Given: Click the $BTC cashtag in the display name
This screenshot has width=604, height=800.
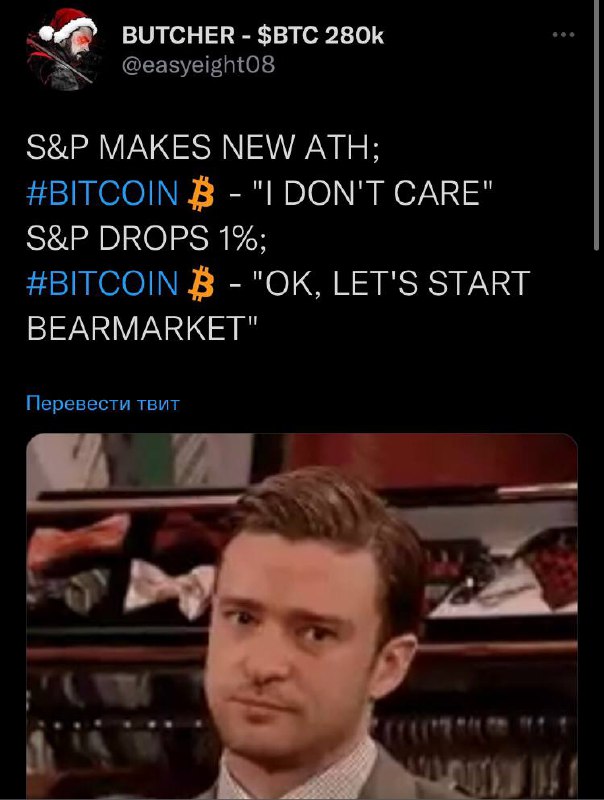Looking at the screenshot, I should (288, 35).
